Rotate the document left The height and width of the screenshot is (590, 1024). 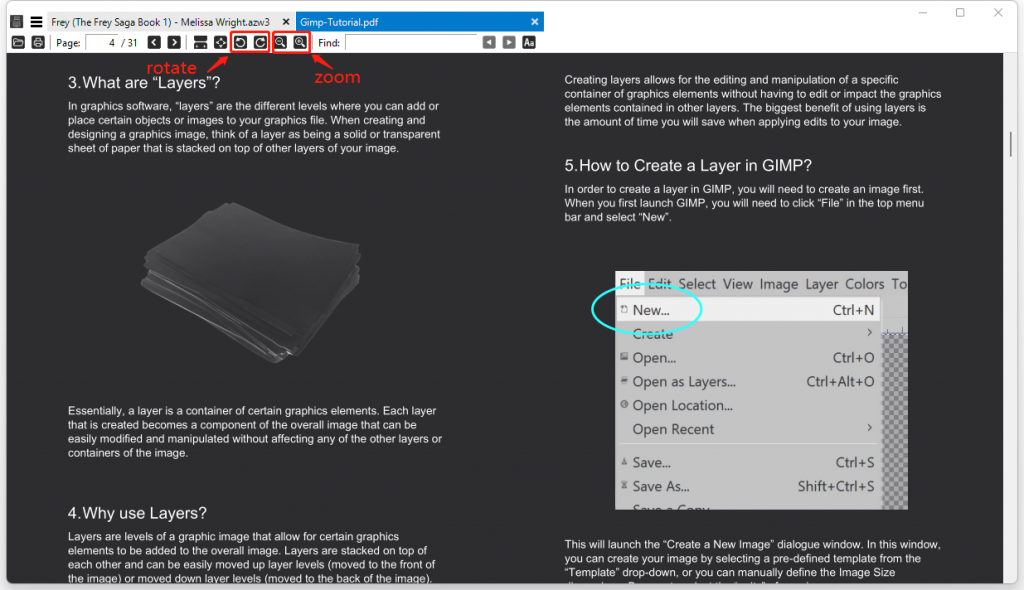coord(240,43)
